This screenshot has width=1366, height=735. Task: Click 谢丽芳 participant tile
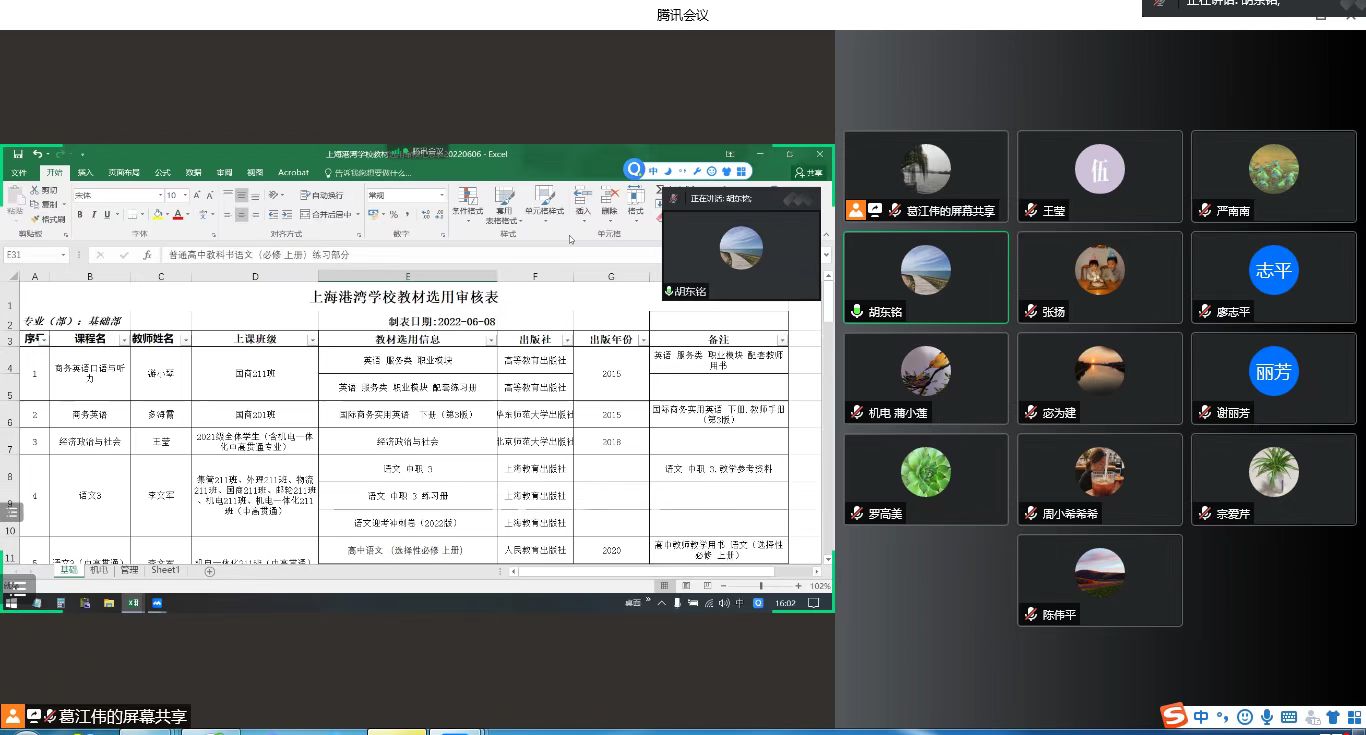pyautogui.click(x=1273, y=378)
